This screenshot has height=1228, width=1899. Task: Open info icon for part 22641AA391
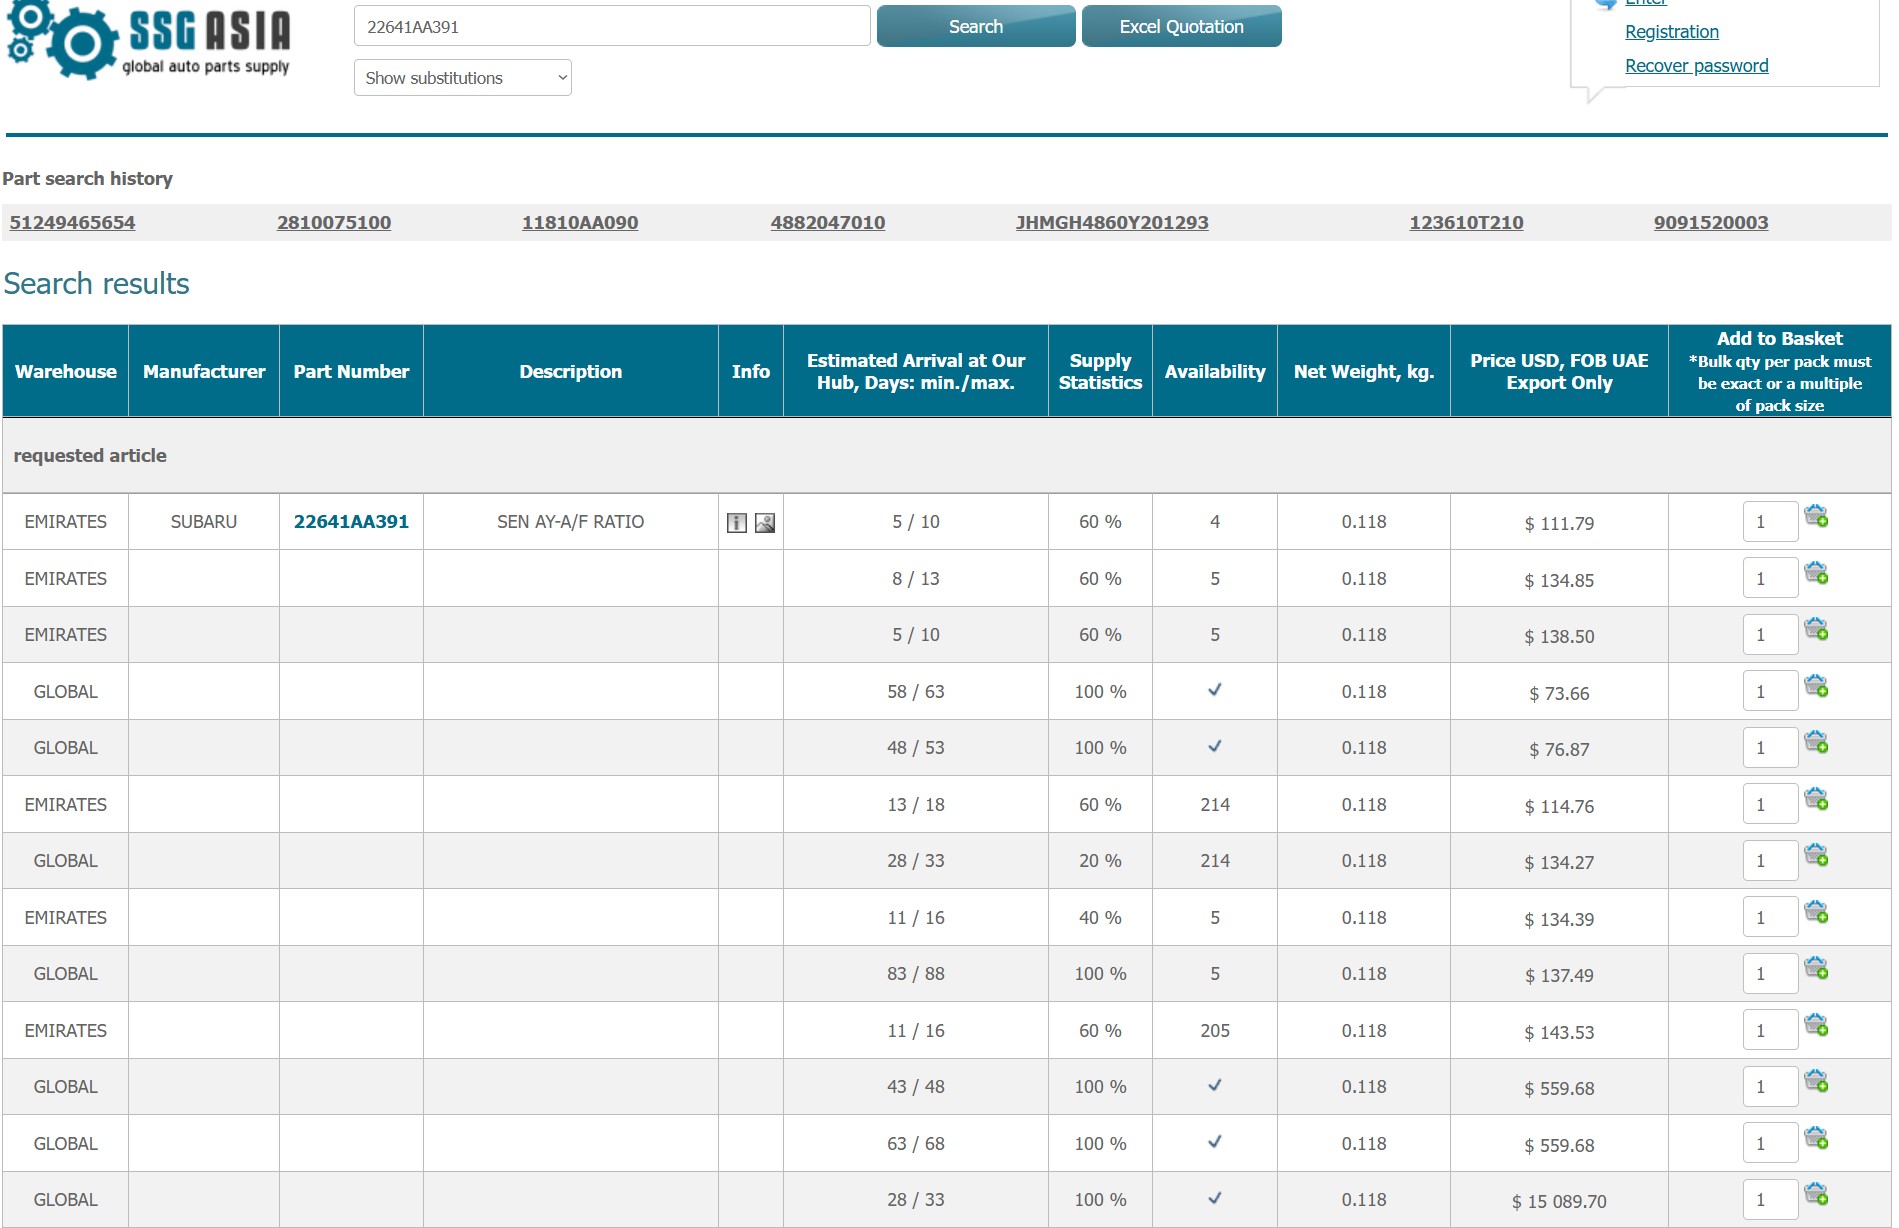pos(737,523)
